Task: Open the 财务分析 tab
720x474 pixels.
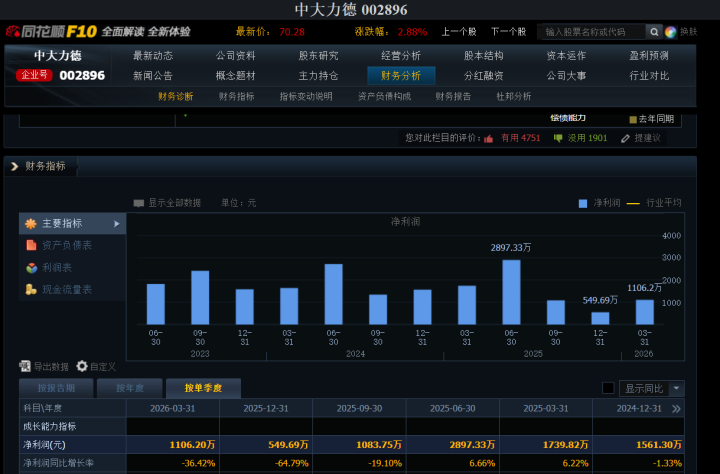Action: [401, 76]
